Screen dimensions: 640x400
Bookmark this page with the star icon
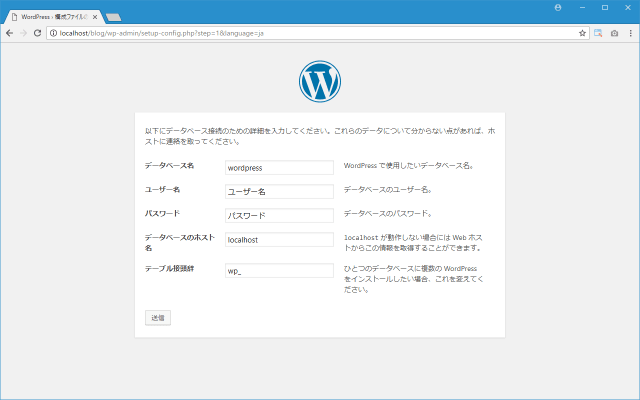(582, 33)
